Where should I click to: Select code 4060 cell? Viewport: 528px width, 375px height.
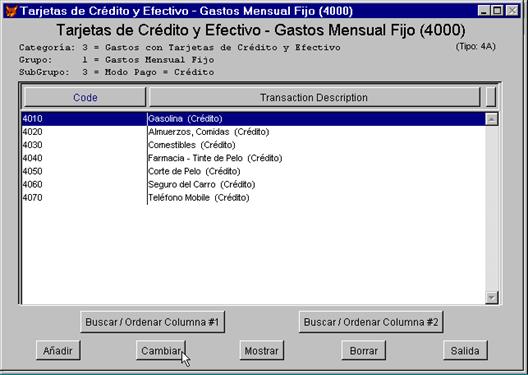(x=84, y=184)
